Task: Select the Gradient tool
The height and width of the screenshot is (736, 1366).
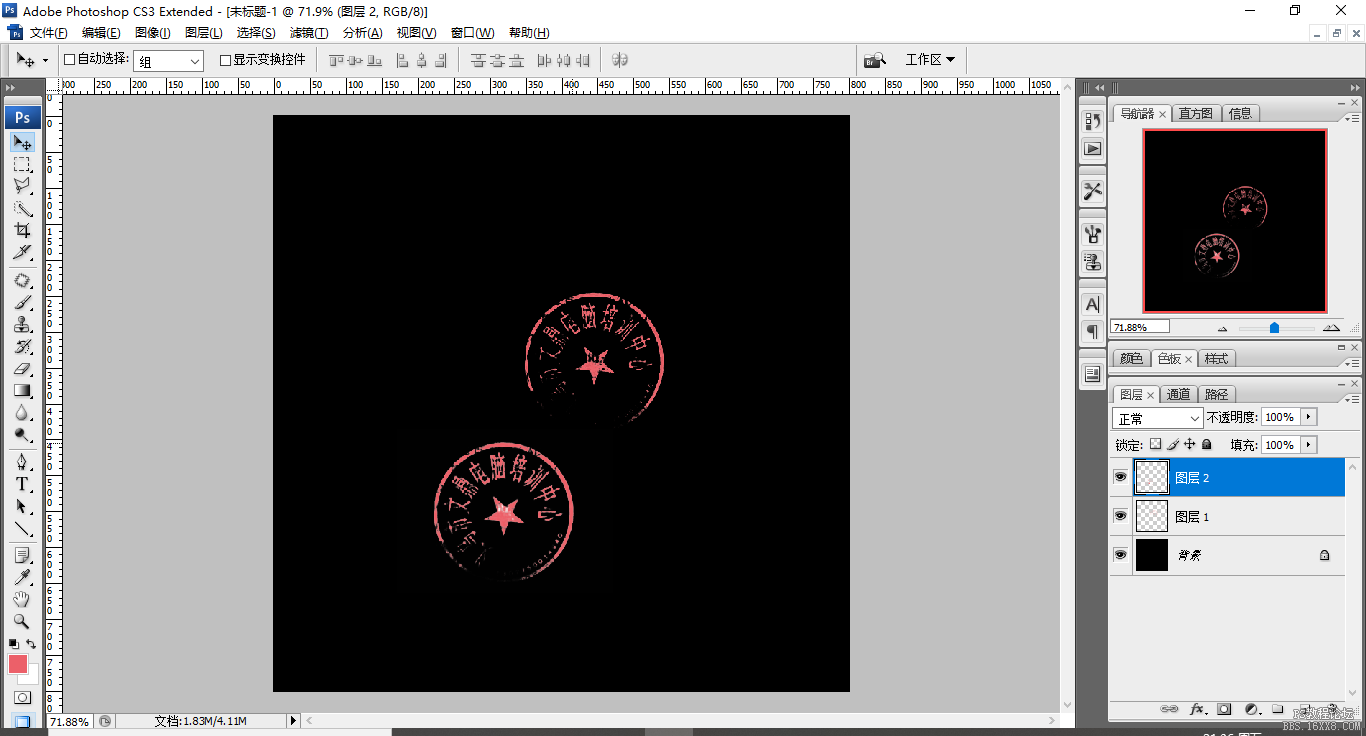Action: coord(22,391)
